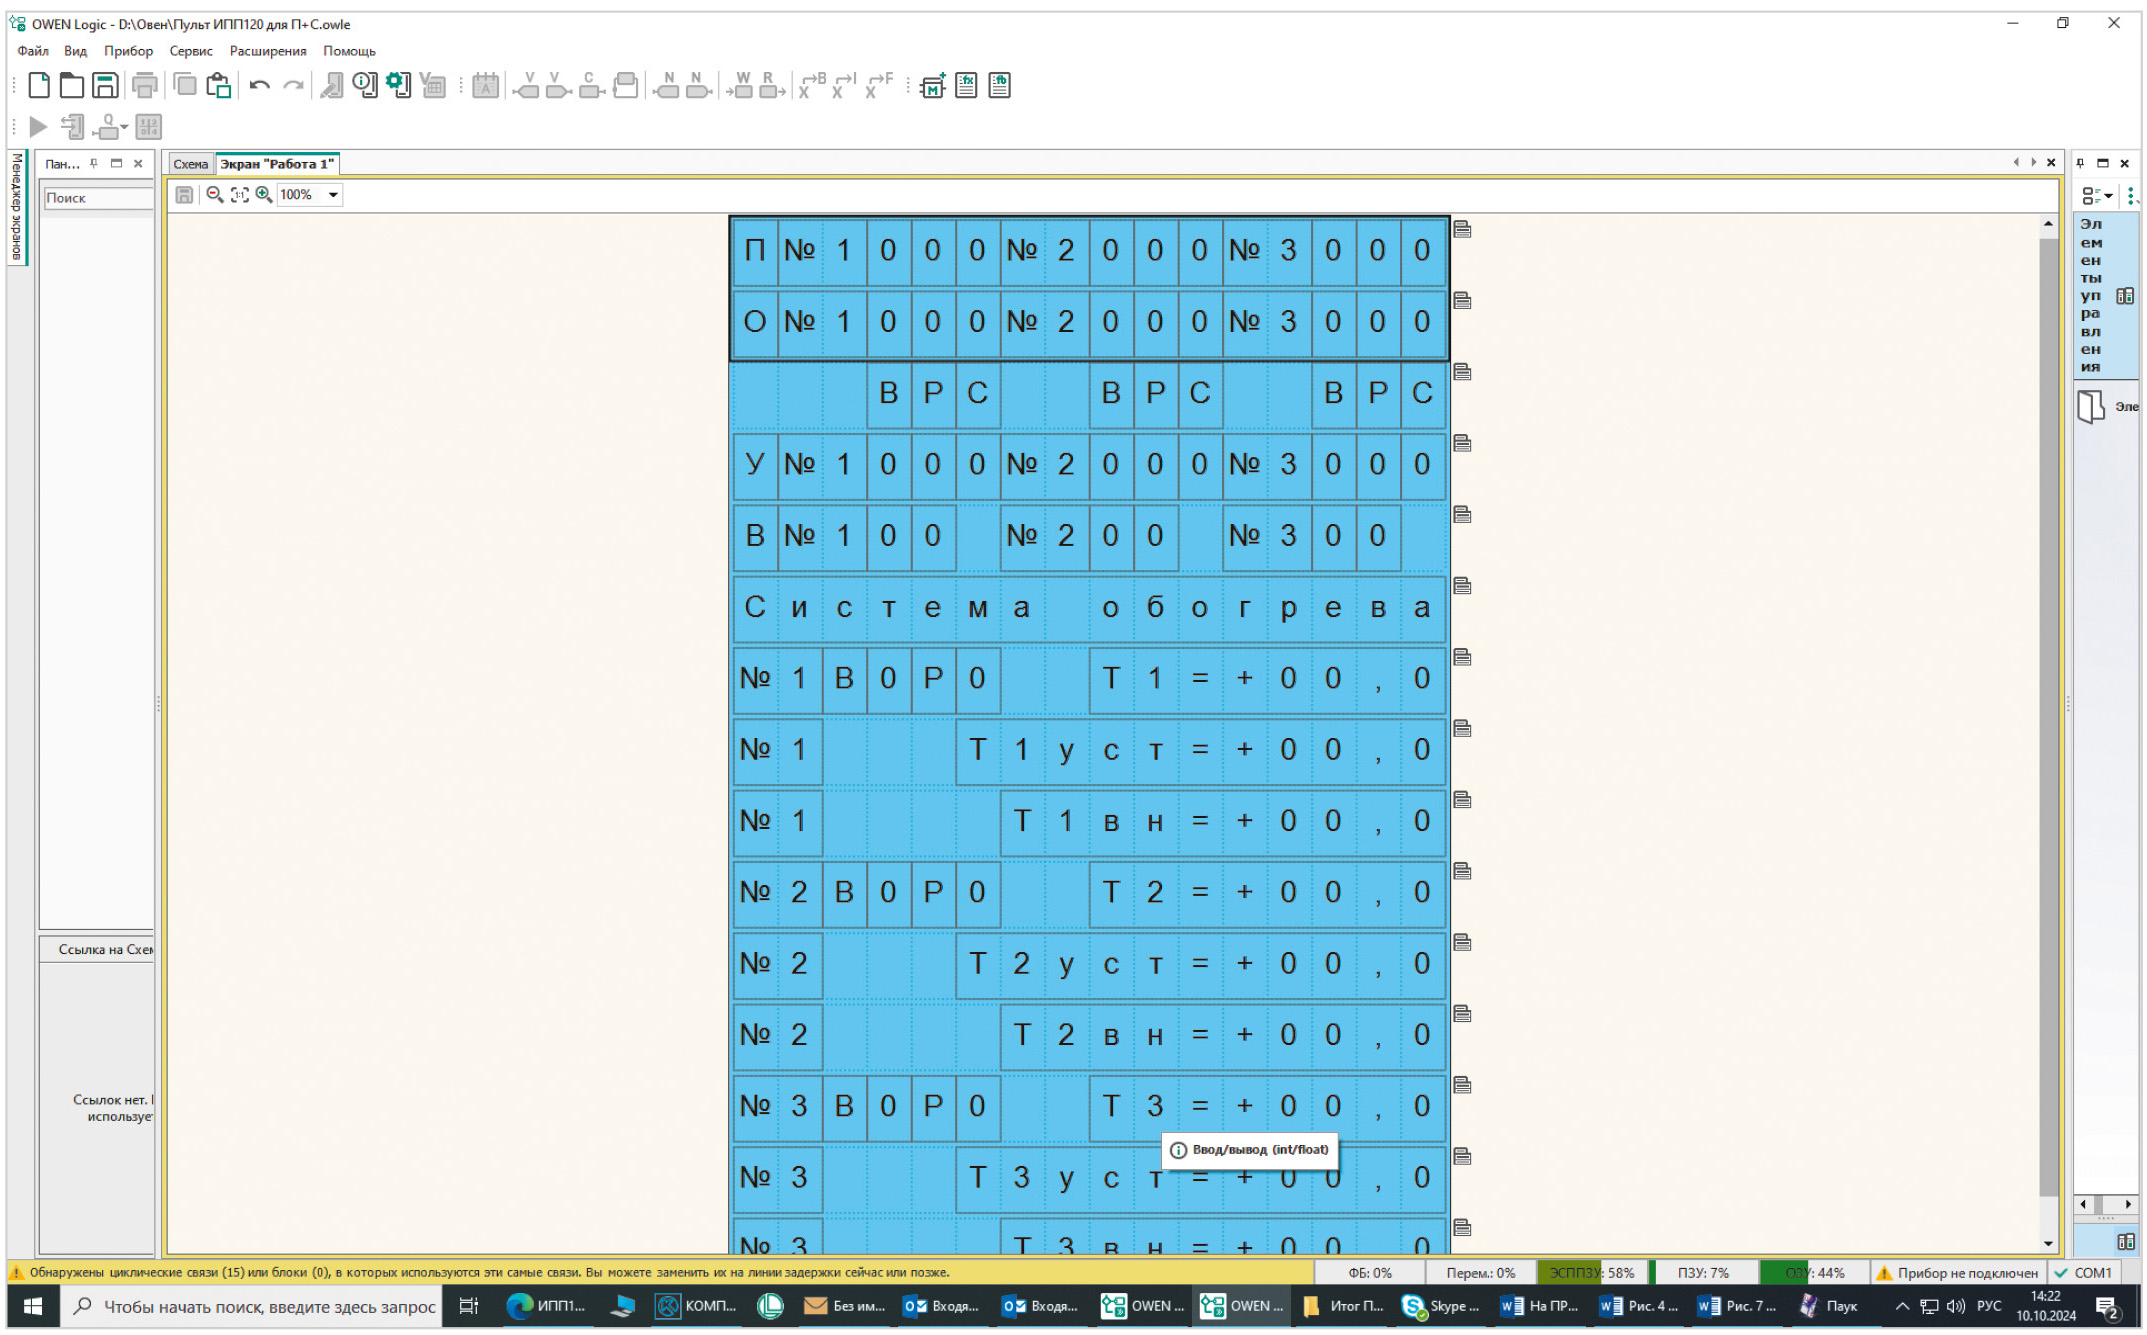Open the 'Прибор' menu
Image resolution: width=2147 pixels, height=1335 pixels.
pos(128,51)
